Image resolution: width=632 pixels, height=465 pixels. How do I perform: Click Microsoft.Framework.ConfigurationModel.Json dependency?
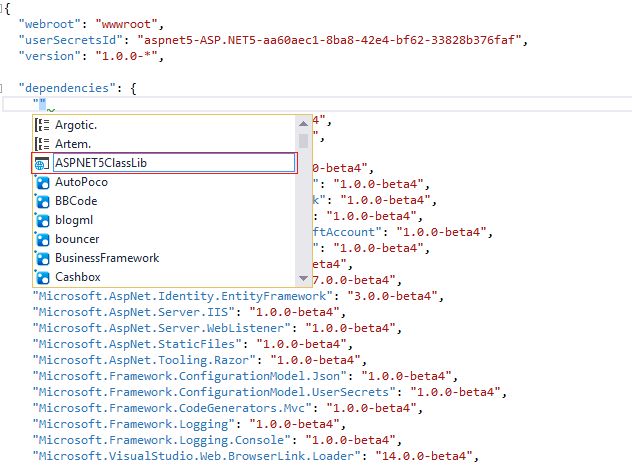(x=189, y=376)
